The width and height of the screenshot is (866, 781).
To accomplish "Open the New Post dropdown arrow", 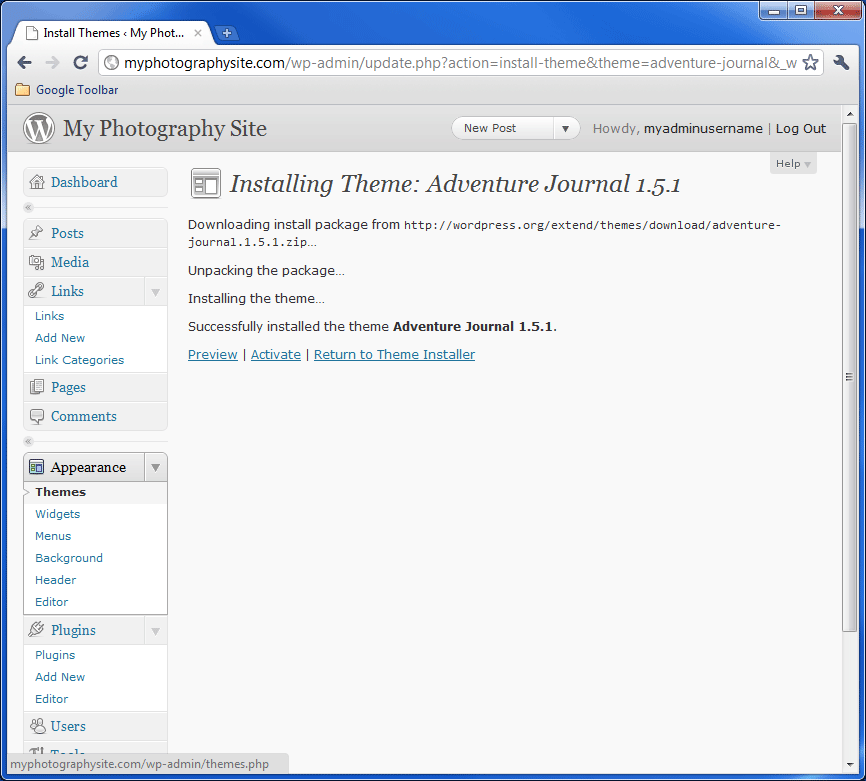I will tap(566, 128).
